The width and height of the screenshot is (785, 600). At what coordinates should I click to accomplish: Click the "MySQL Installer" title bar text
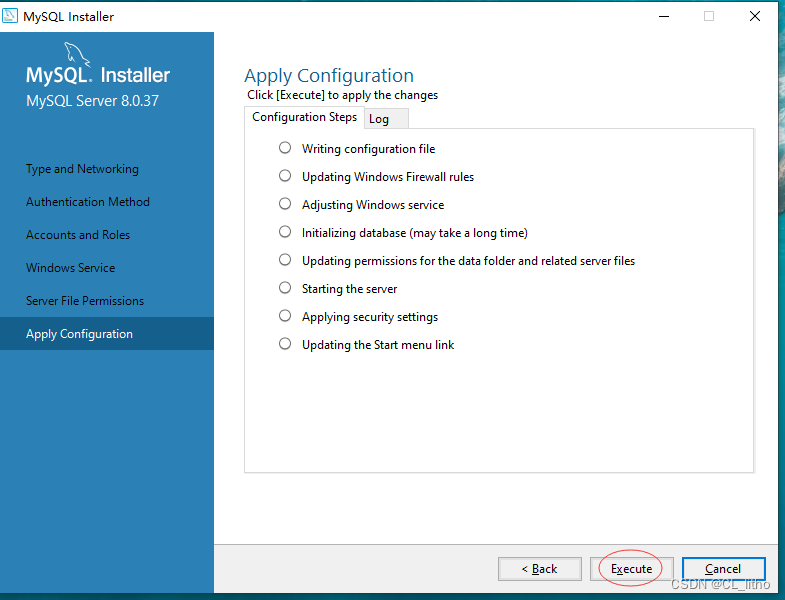pos(69,17)
